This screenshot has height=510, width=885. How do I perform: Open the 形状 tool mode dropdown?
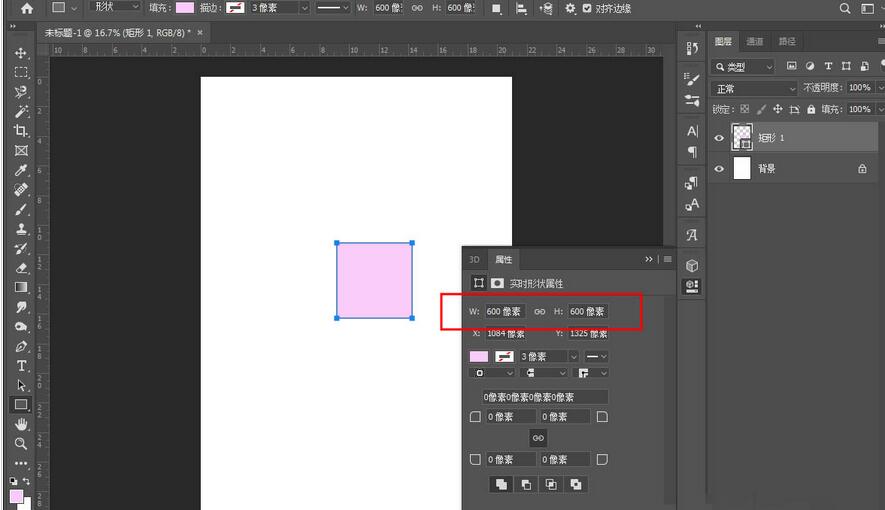[116, 7]
